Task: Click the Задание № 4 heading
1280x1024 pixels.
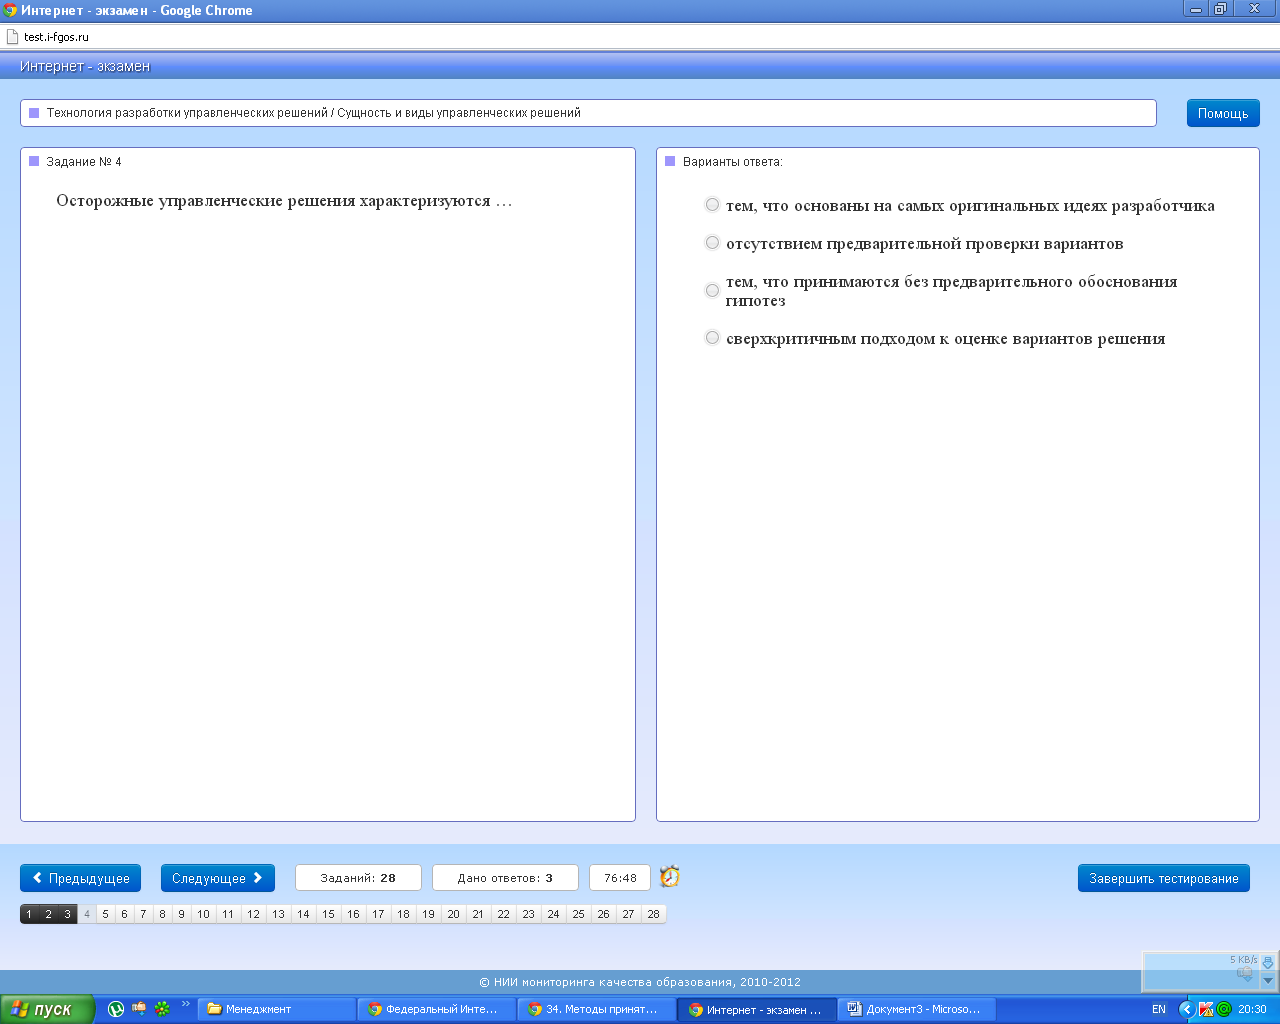Action: [x=83, y=162]
